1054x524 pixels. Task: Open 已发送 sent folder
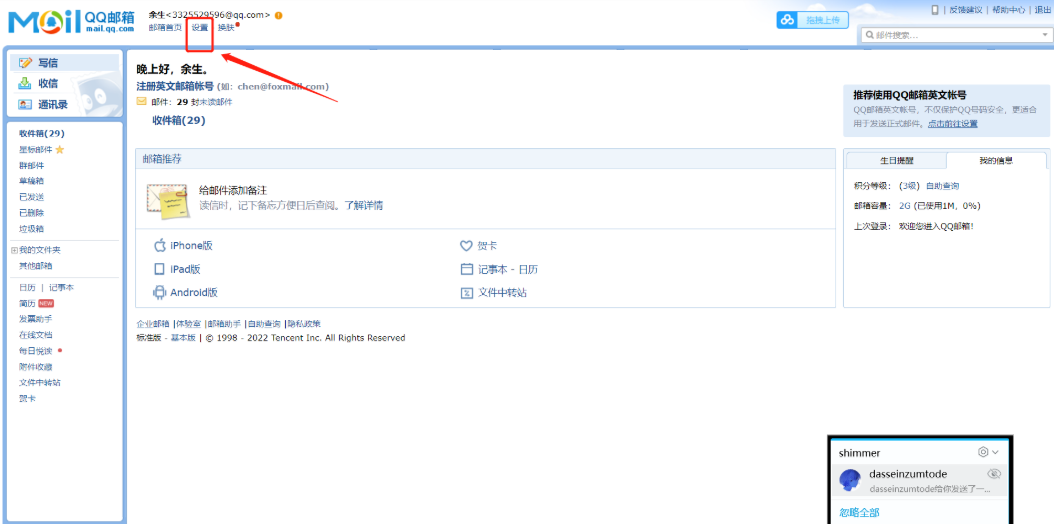[32, 197]
